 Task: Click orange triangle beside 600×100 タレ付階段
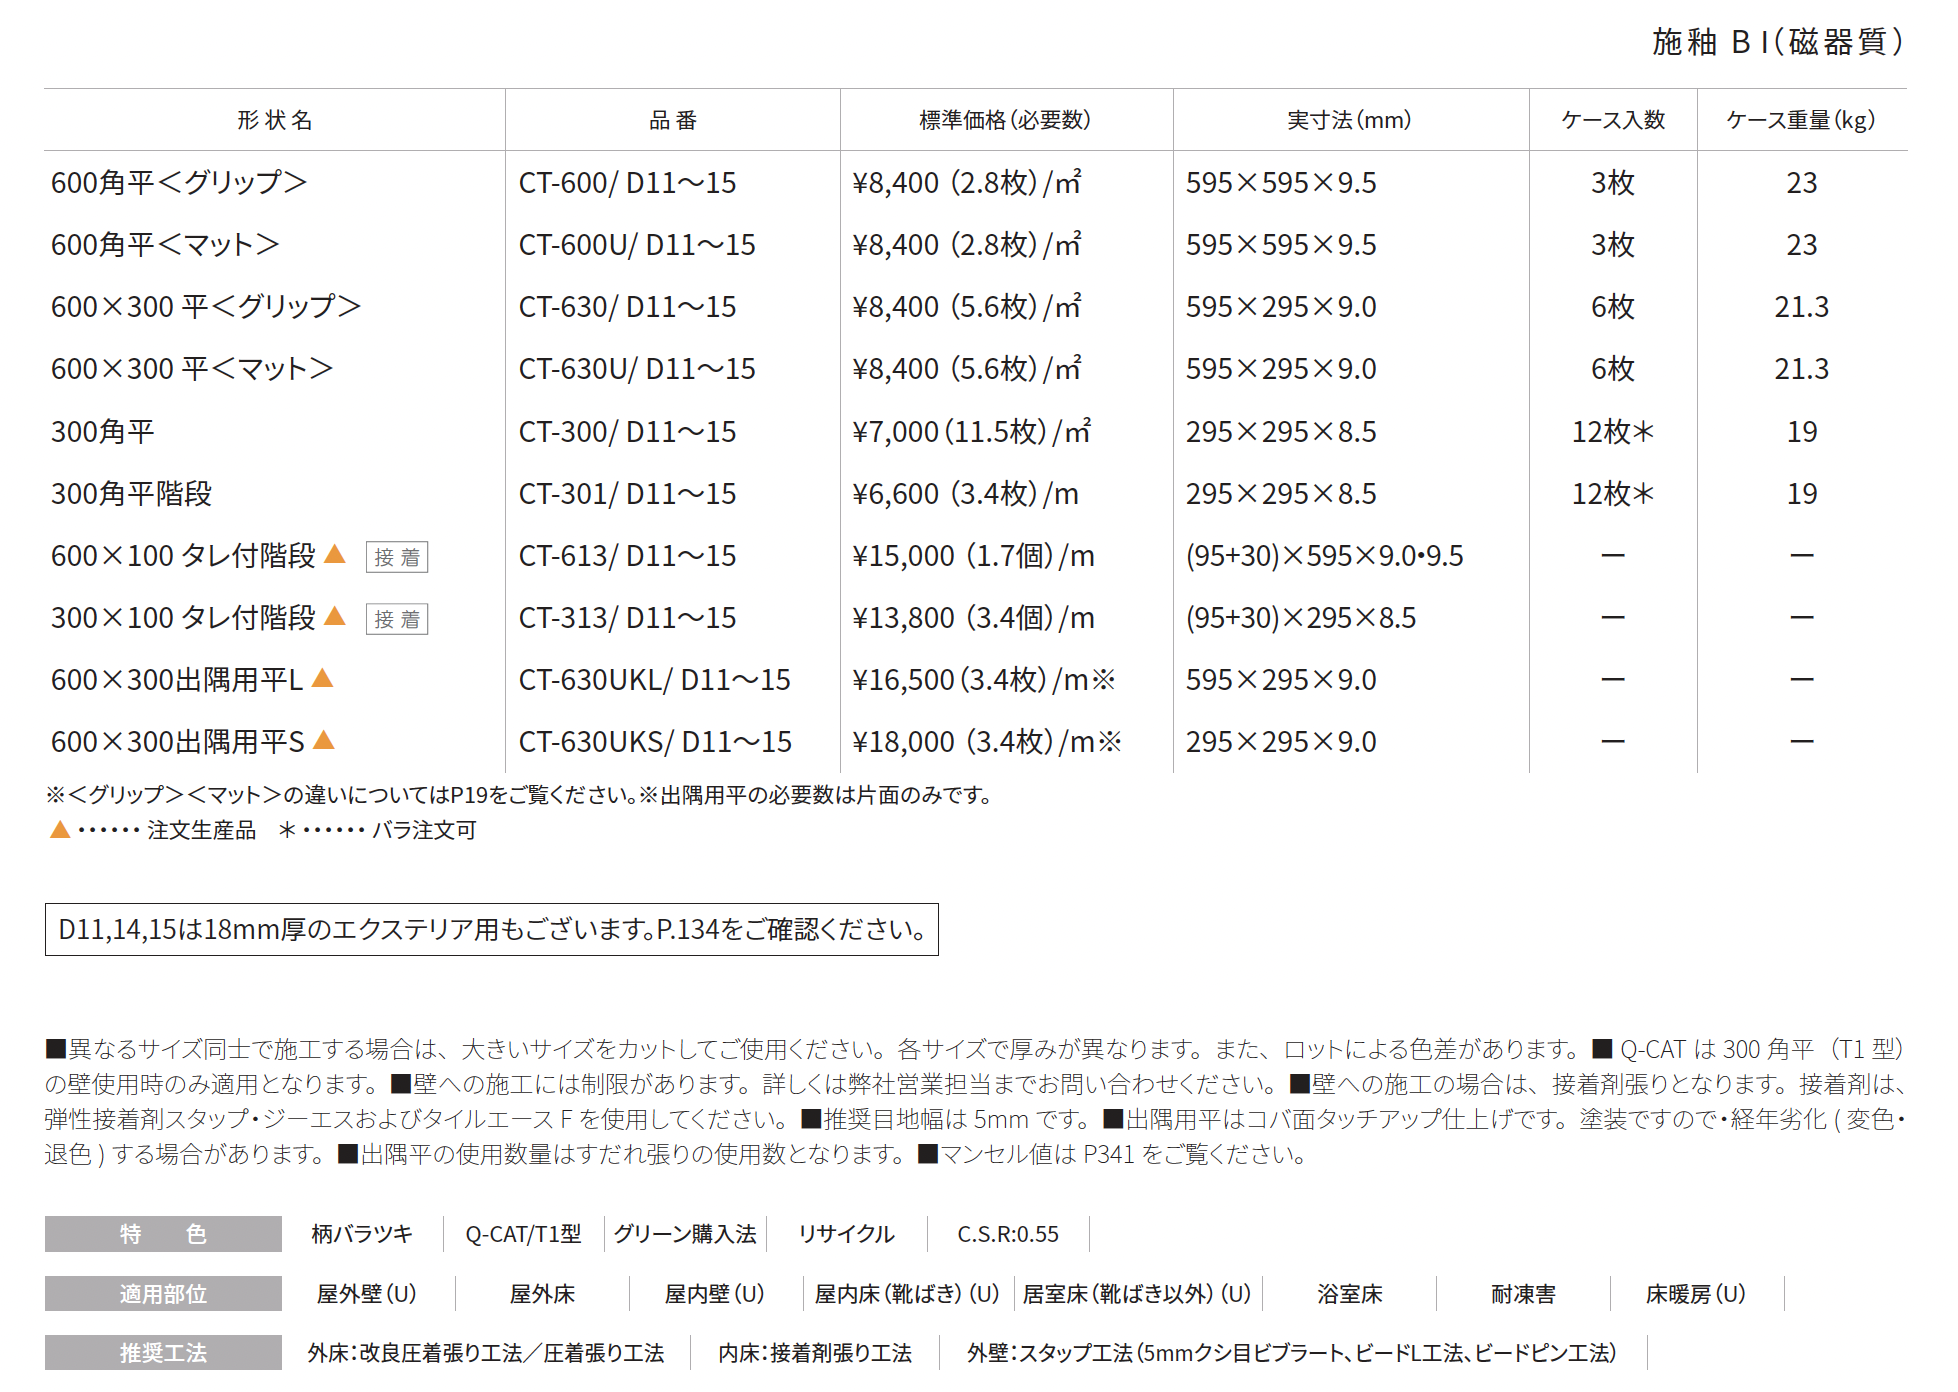tap(335, 554)
